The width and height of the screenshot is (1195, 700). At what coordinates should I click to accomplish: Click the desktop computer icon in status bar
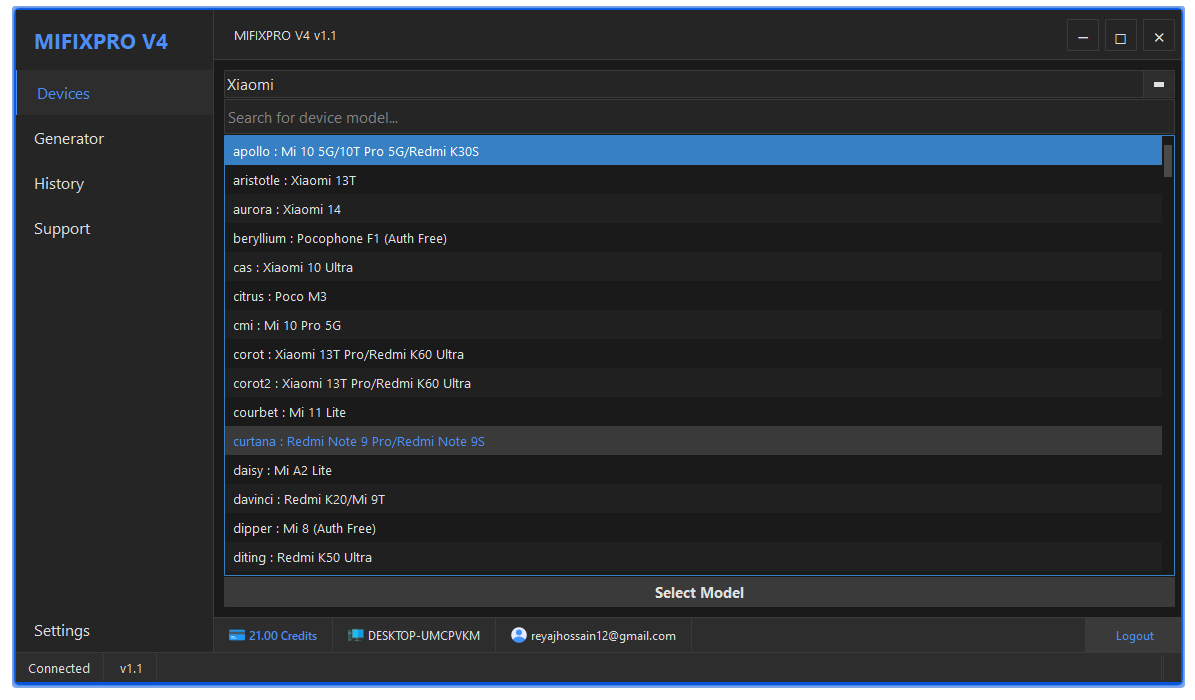point(355,636)
